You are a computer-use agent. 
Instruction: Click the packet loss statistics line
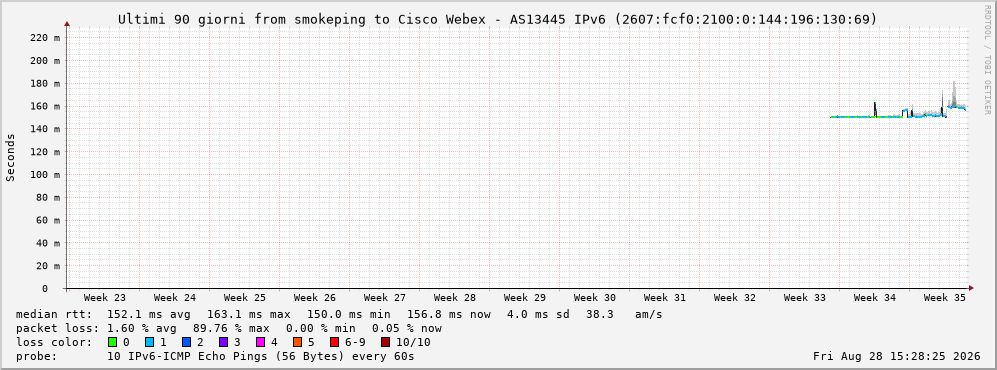[229, 329]
